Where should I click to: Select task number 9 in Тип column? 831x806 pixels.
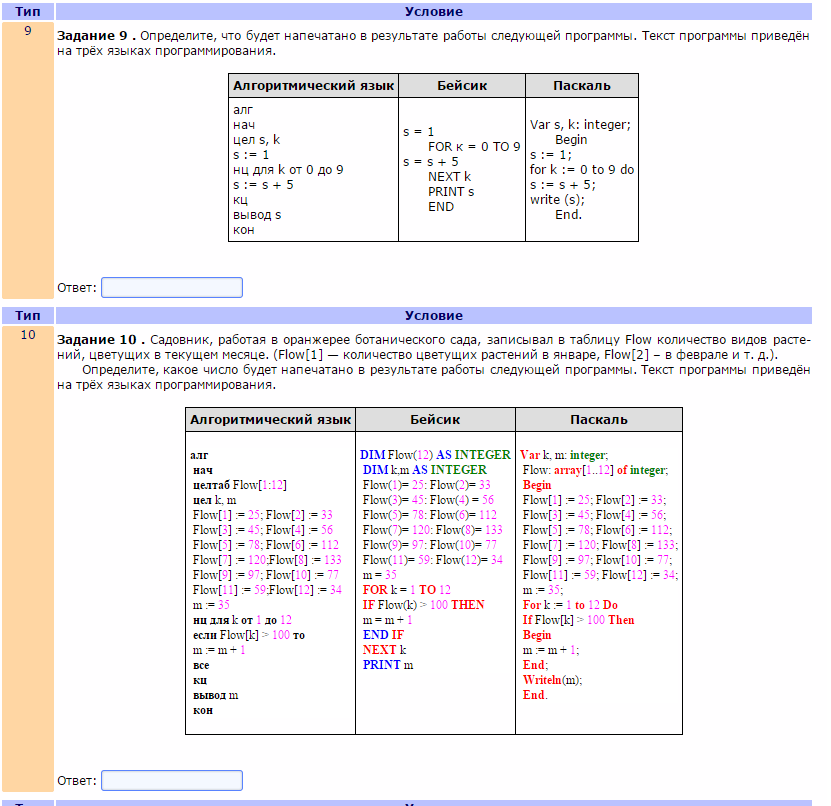point(28,31)
